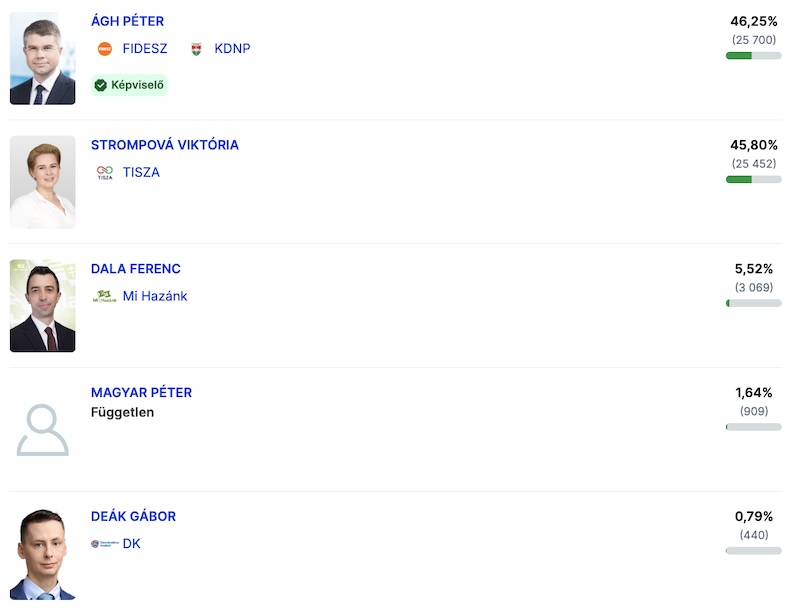
Task: Open Dala Ferenc's candidate photo
Action: click(x=43, y=306)
